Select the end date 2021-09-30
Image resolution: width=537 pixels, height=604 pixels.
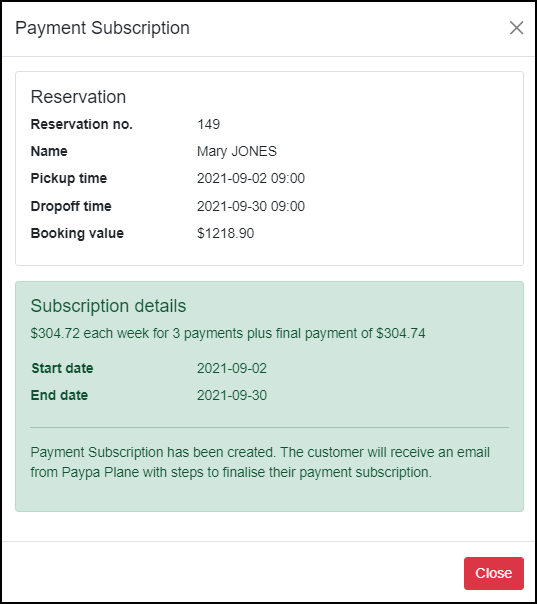coord(232,395)
